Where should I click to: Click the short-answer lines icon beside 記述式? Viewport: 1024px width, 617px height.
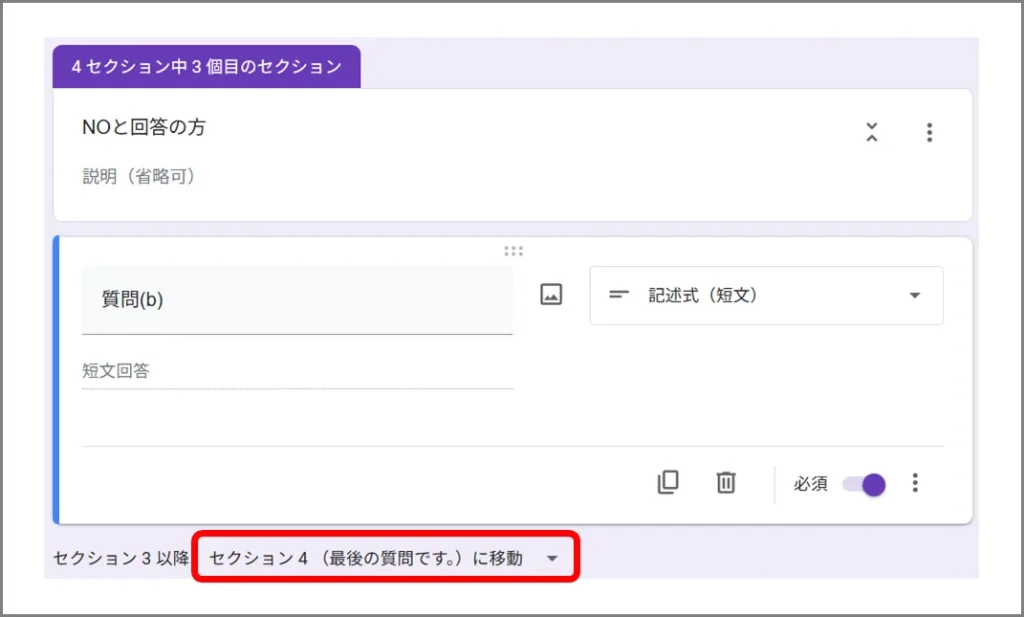[x=620, y=295]
